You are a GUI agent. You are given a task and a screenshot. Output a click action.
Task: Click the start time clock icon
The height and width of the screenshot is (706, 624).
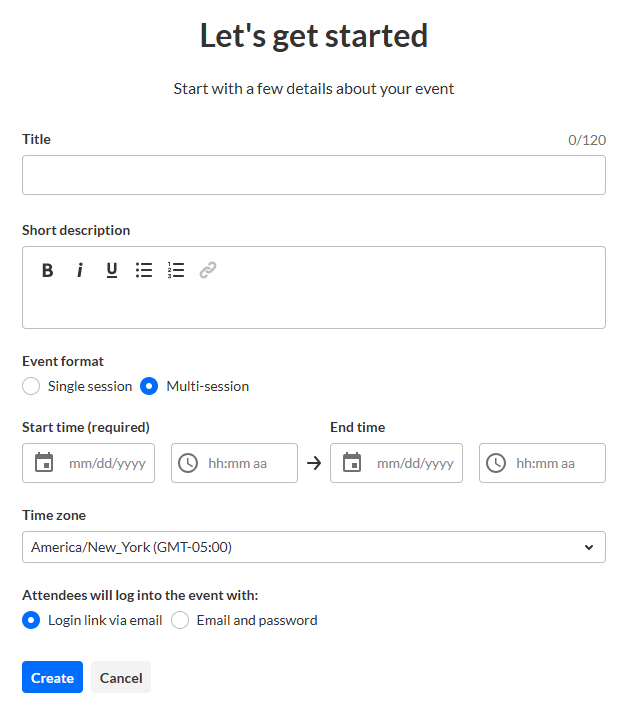click(x=188, y=463)
